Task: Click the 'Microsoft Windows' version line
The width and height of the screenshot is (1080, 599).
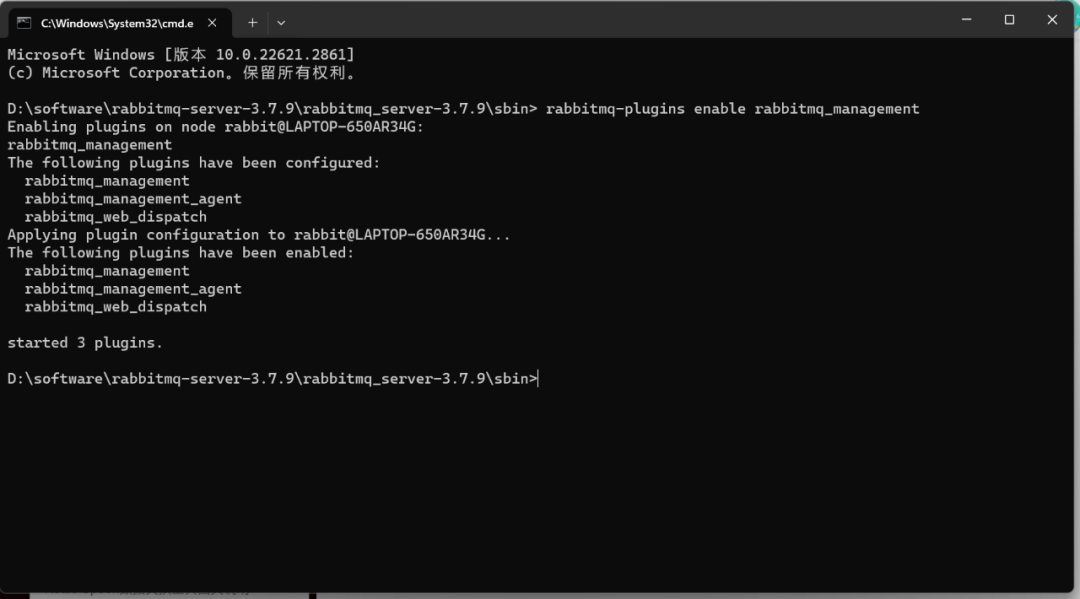Action: (x=180, y=54)
